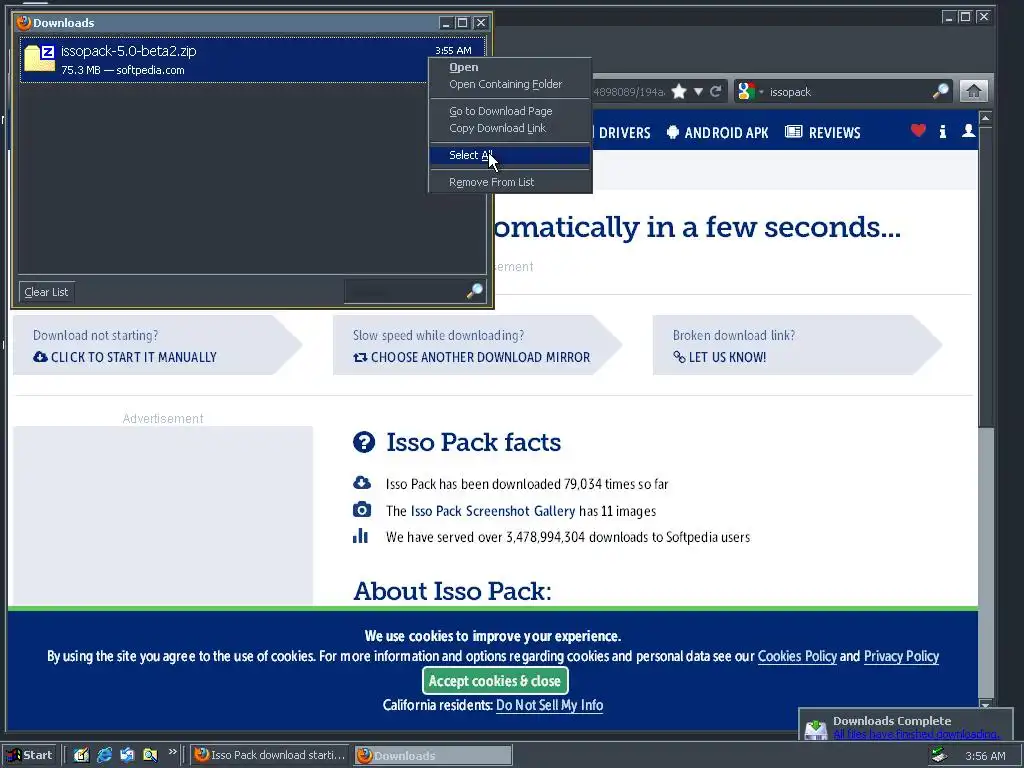Click the fourth quick launch search icon
This screenshot has width=1024, height=768.
point(150,755)
